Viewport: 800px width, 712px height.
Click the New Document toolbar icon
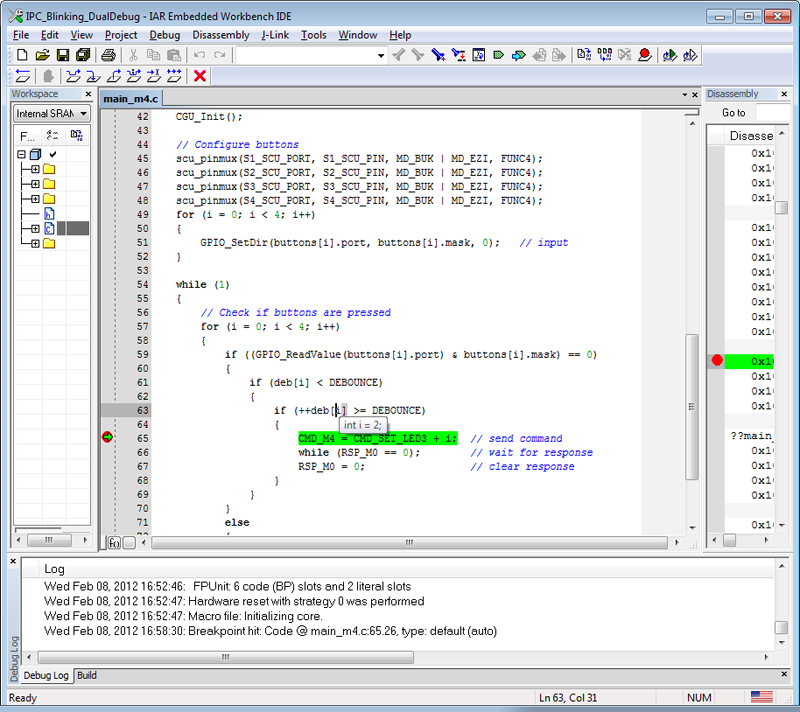coord(22,55)
